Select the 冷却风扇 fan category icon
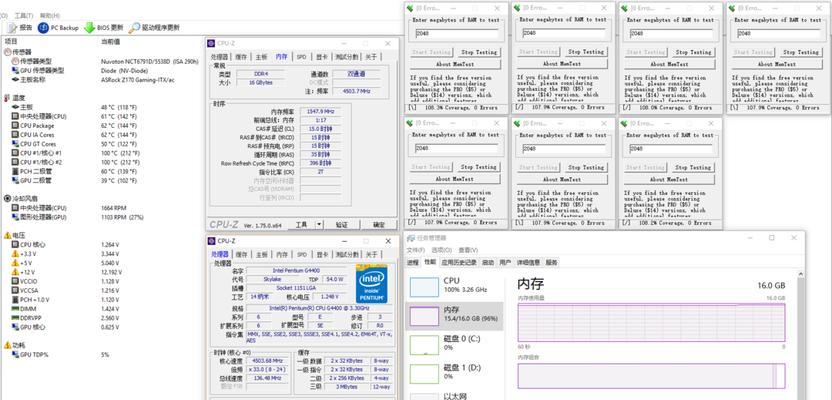Viewport: 832px width, 400px height. pos(7,198)
